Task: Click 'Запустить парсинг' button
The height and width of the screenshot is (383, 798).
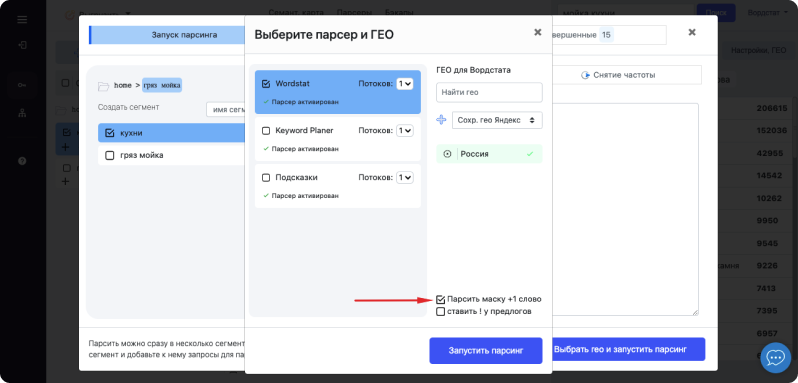Action: (486, 350)
